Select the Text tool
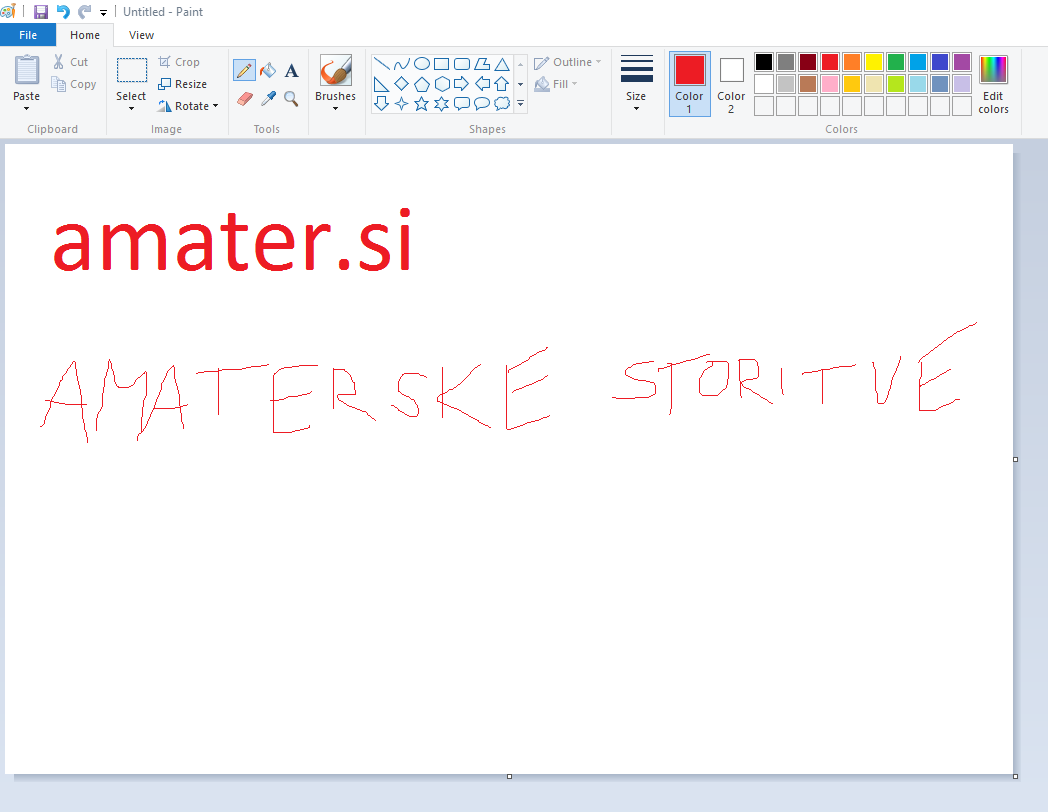 point(291,70)
